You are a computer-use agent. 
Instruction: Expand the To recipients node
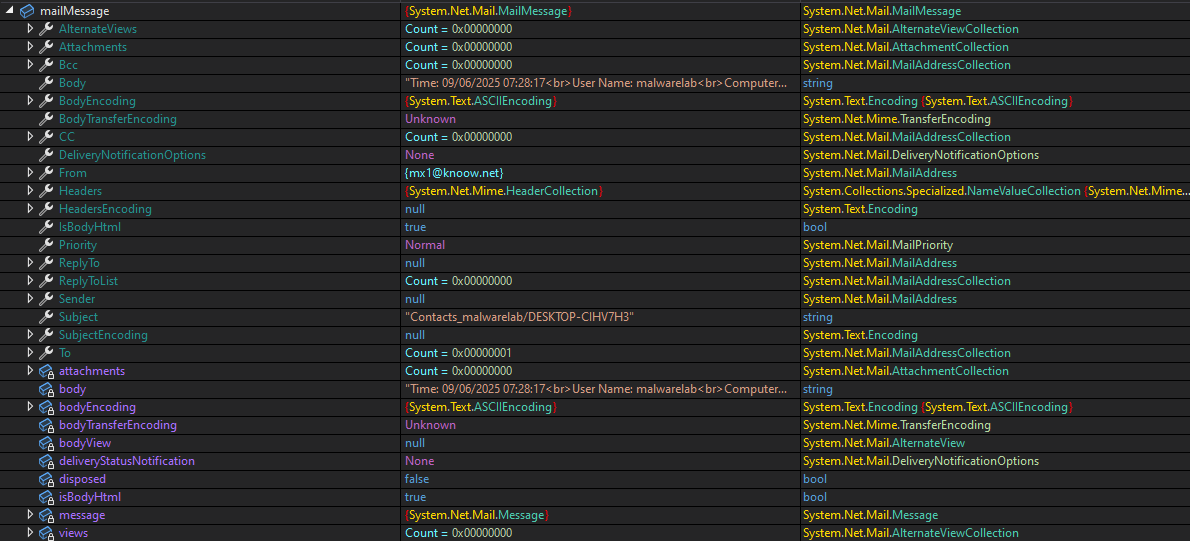[30, 353]
